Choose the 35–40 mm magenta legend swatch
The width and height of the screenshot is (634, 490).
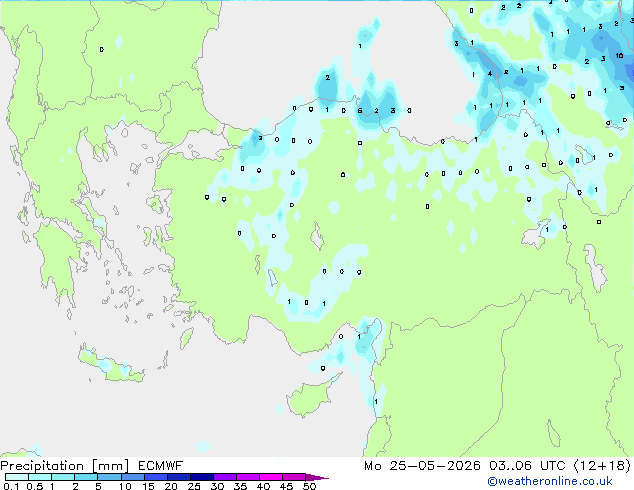(247, 477)
